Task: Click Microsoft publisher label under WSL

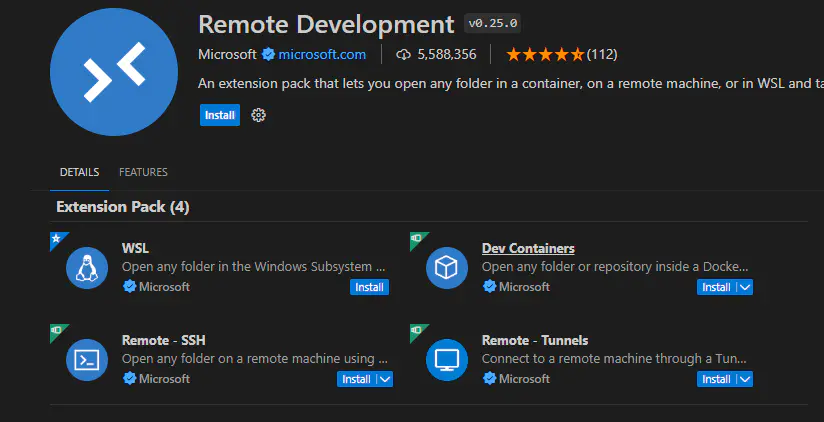Action: [164, 286]
